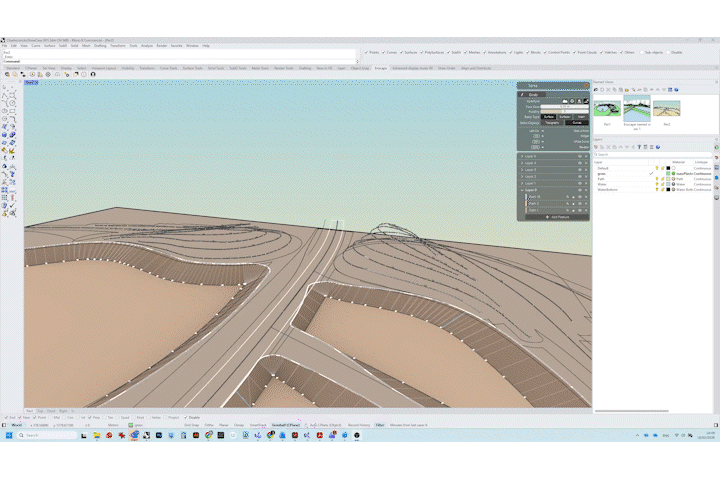Expand Layer 2 in the Terra panel

coord(521,177)
